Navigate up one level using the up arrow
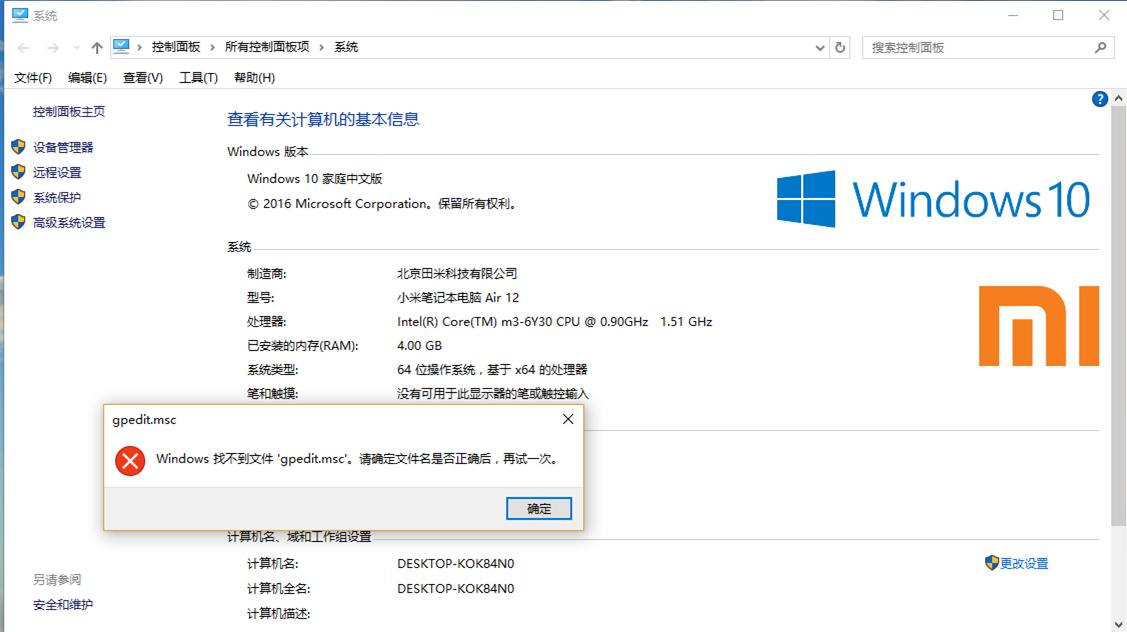 click(96, 46)
